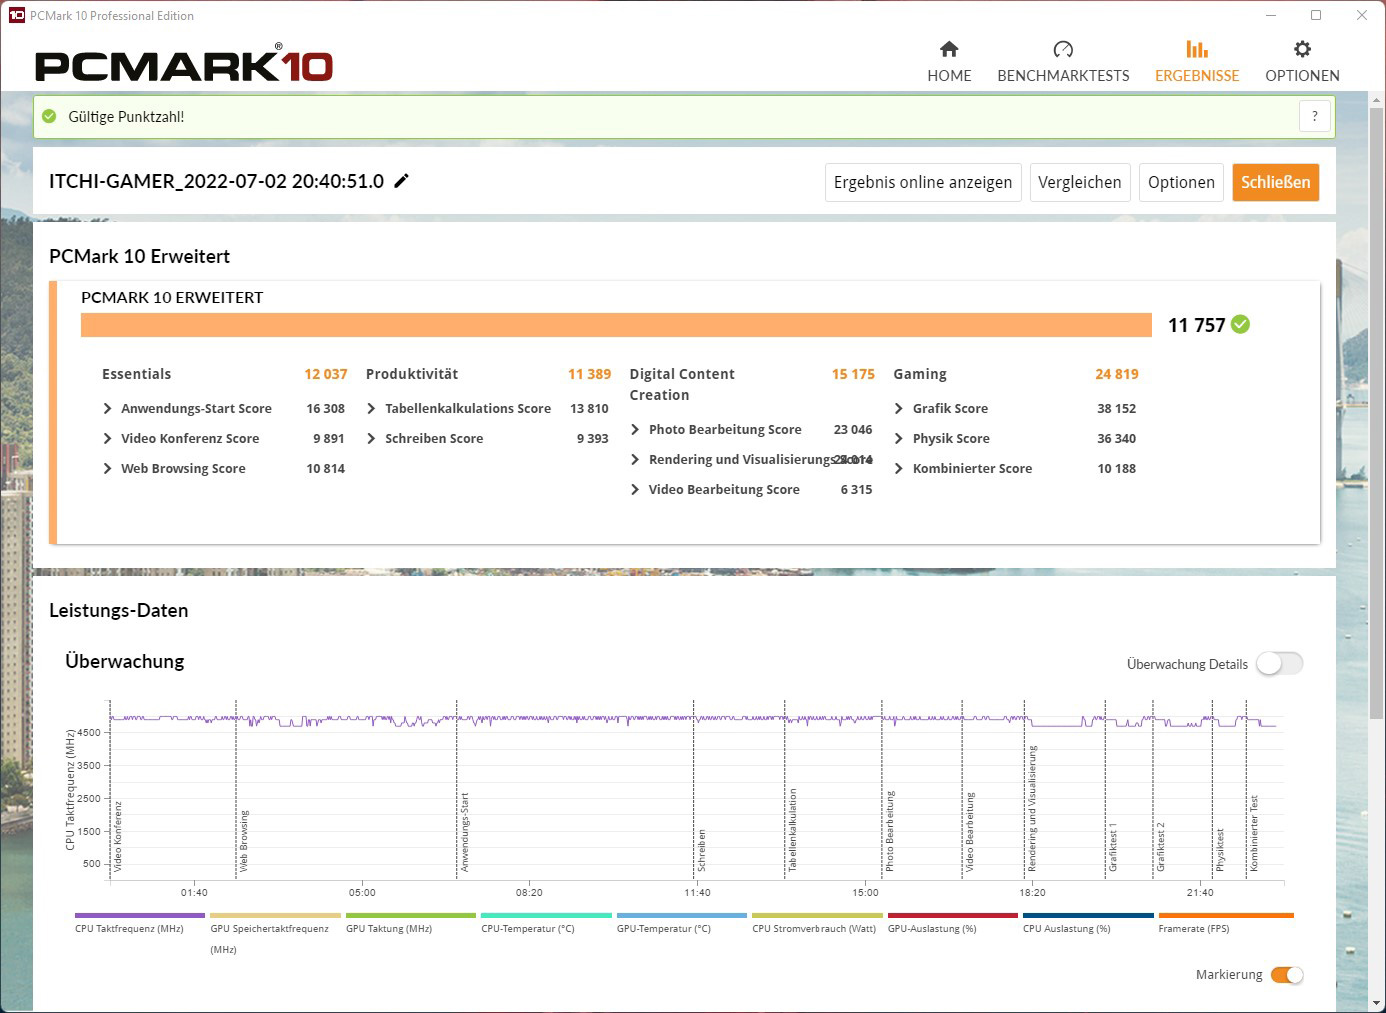Open the Optionen button in result header
1386x1013 pixels.
(1181, 182)
